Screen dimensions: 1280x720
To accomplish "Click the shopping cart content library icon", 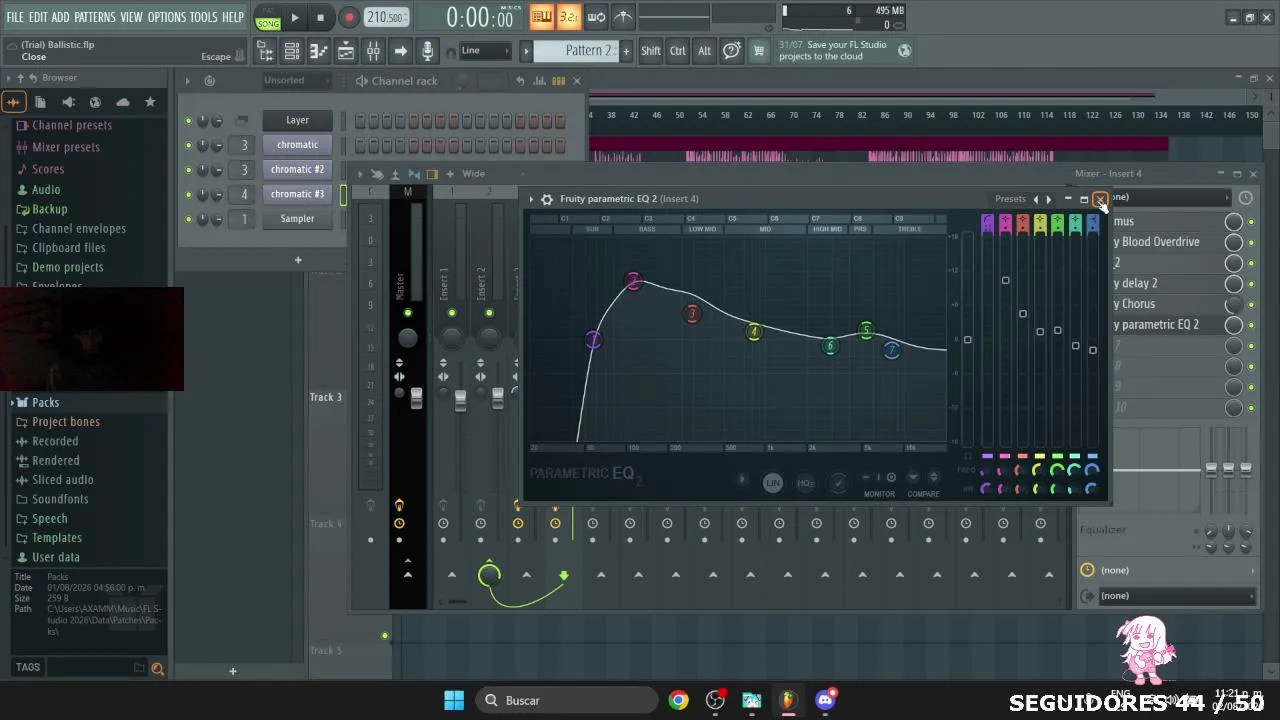I will (758, 51).
